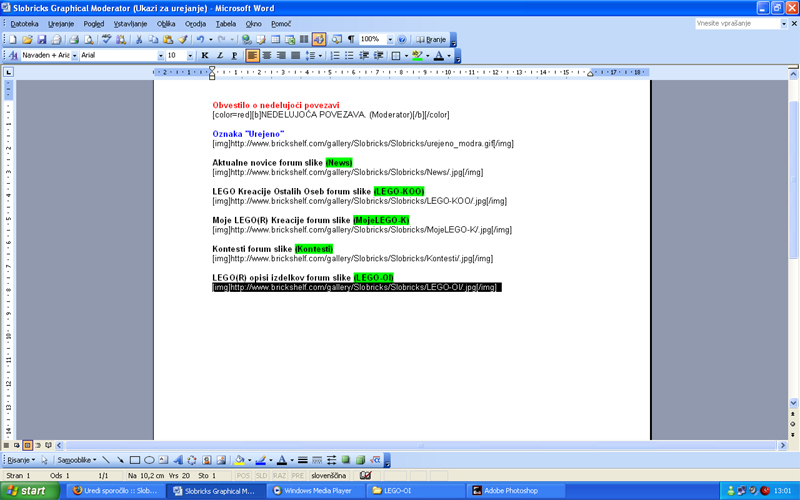Click the Branje reading layout button
This screenshot has height=500, width=800.
(431, 39)
